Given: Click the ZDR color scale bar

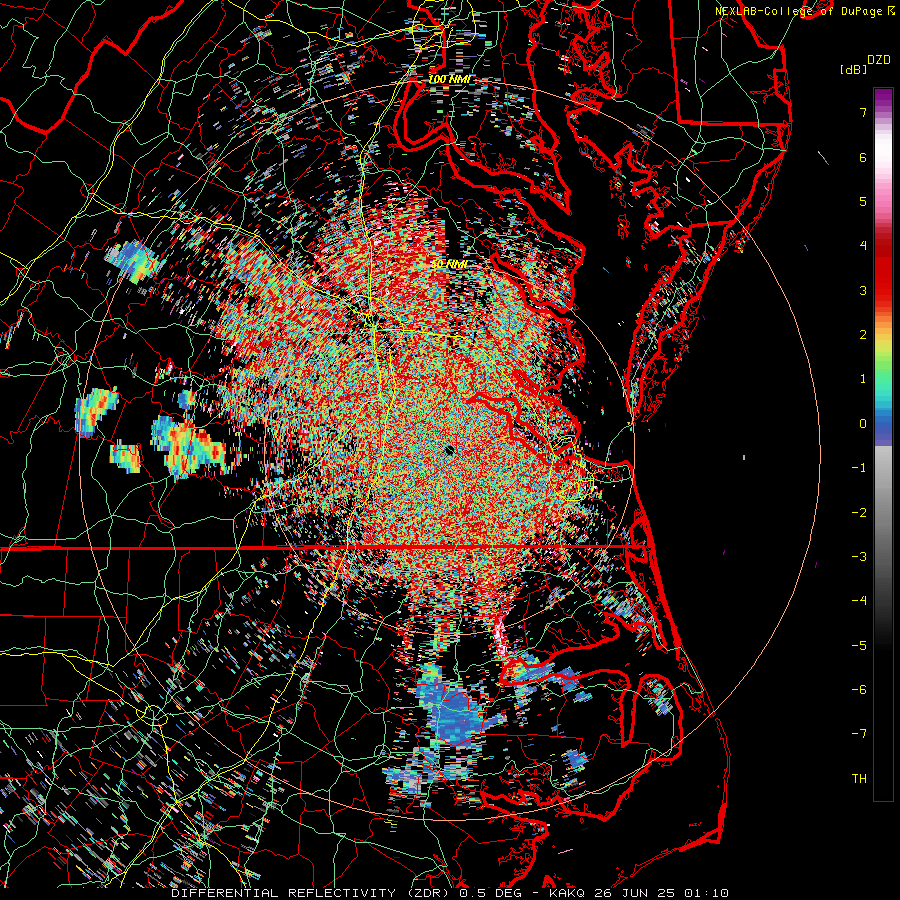Looking at the screenshot, I should click(x=883, y=444).
